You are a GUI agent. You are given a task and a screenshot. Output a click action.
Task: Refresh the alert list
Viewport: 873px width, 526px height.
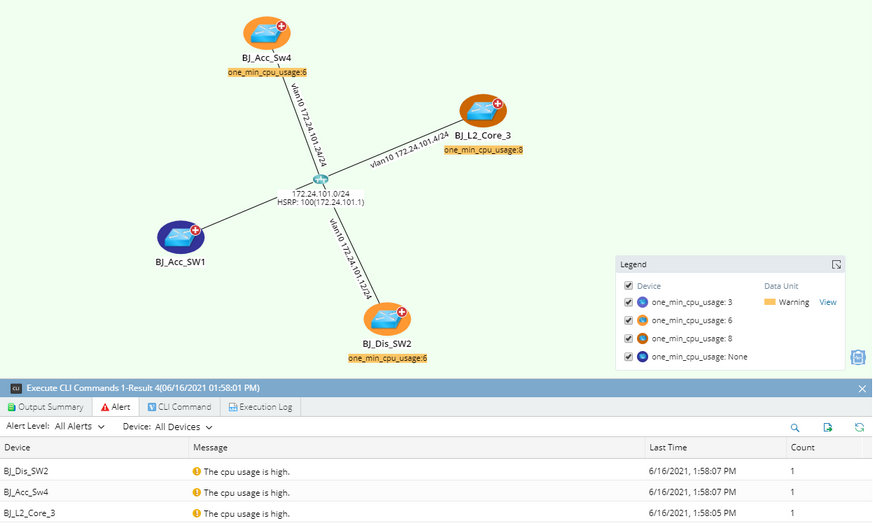point(859,427)
